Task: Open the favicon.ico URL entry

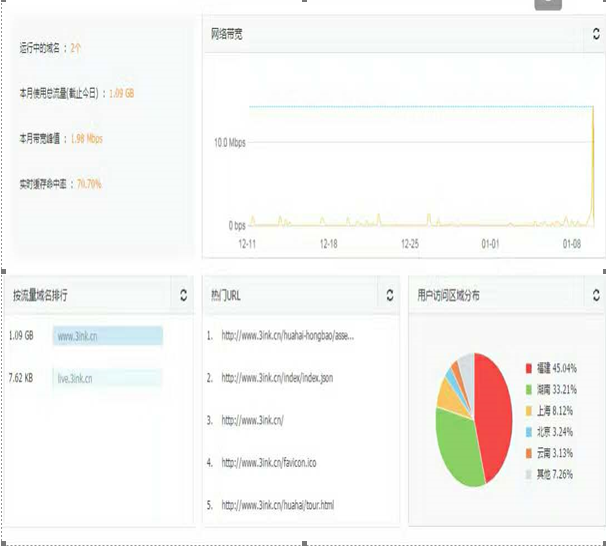Action: coord(270,463)
